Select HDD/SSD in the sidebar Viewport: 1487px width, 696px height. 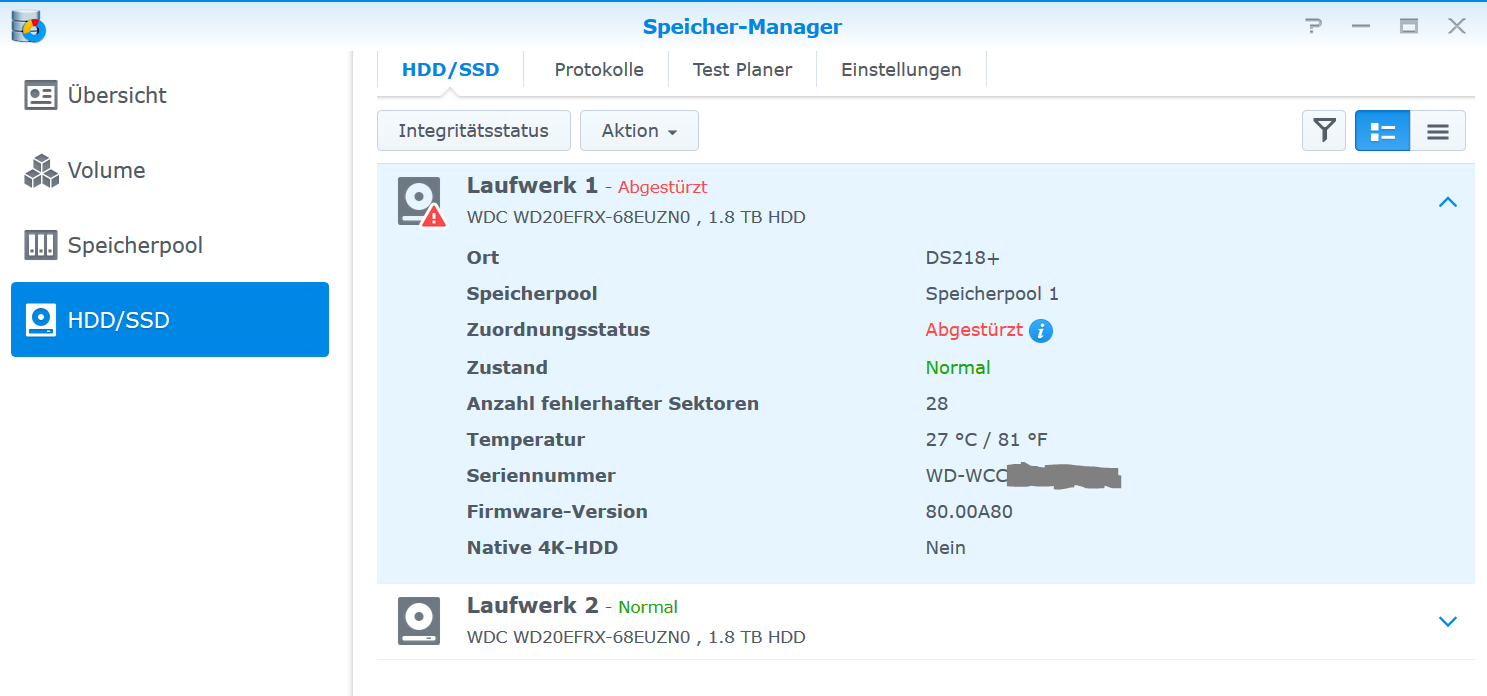point(170,320)
